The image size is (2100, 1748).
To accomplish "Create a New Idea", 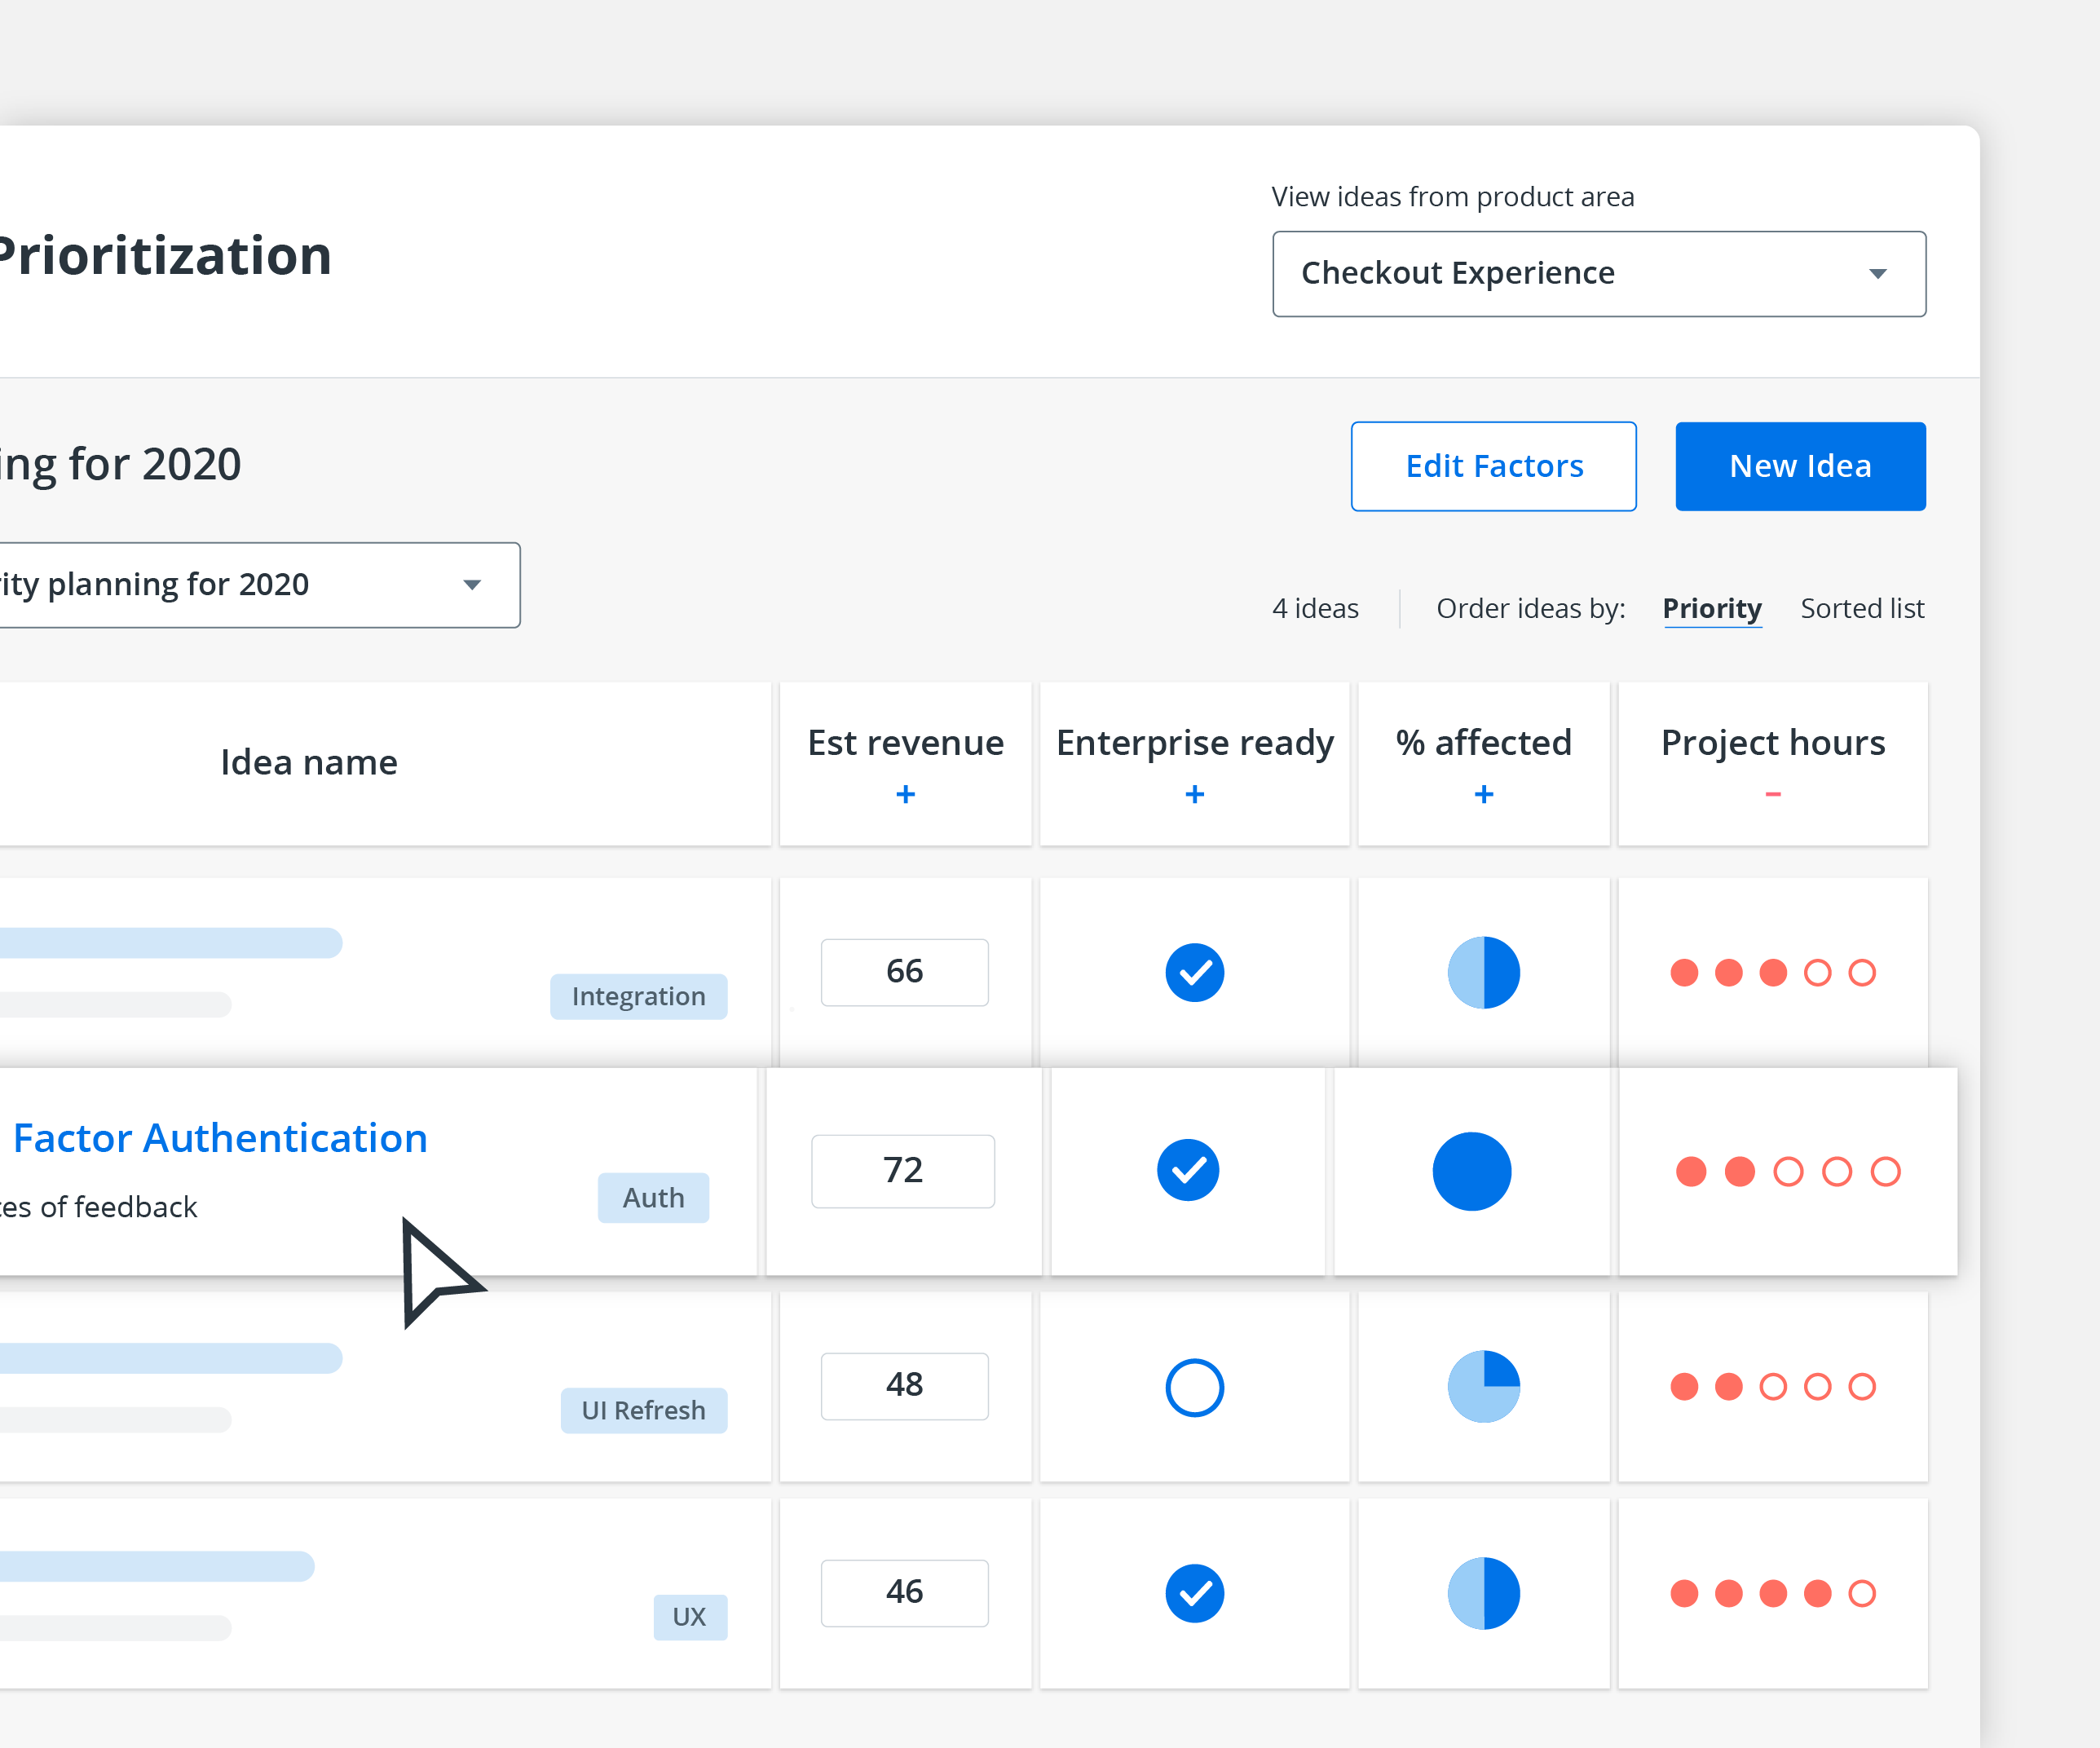I will pyautogui.click(x=1800, y=466).
